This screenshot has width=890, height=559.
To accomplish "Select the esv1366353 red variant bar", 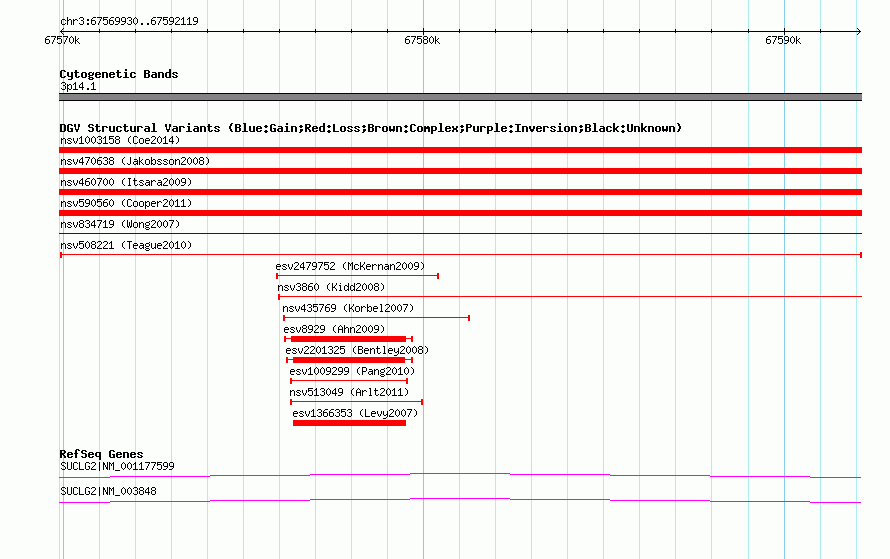I will pyautogui.click(x=350, y=423).
